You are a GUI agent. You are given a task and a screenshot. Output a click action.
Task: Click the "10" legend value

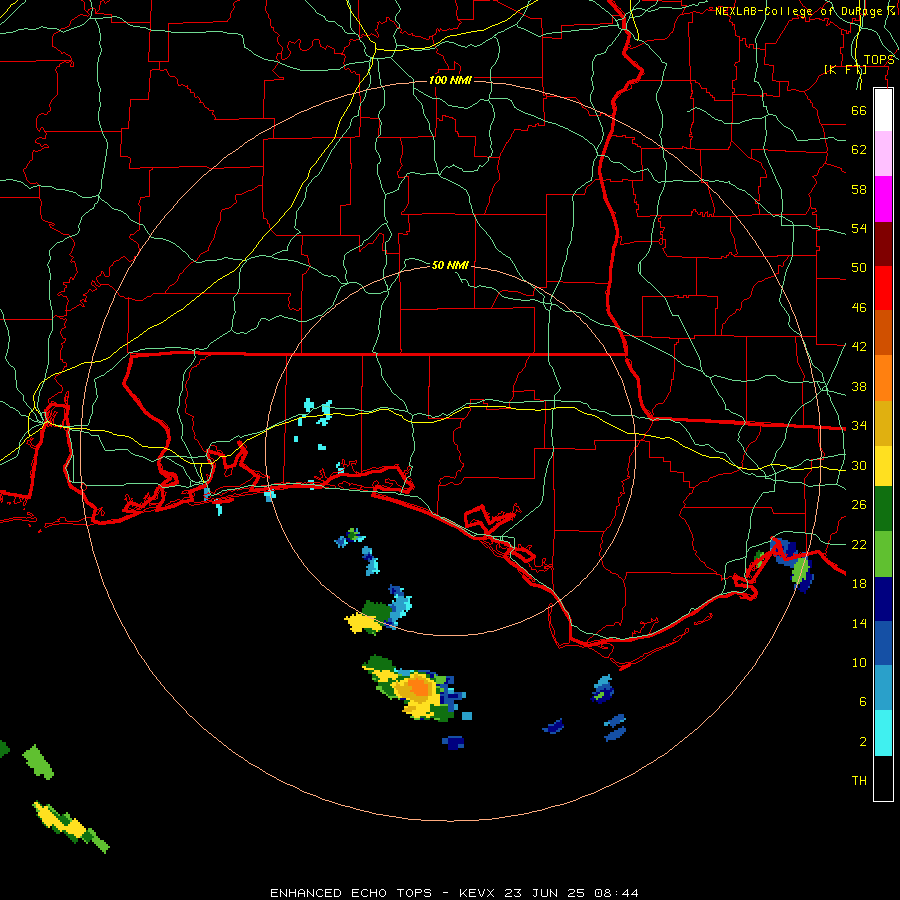point(859,662)
